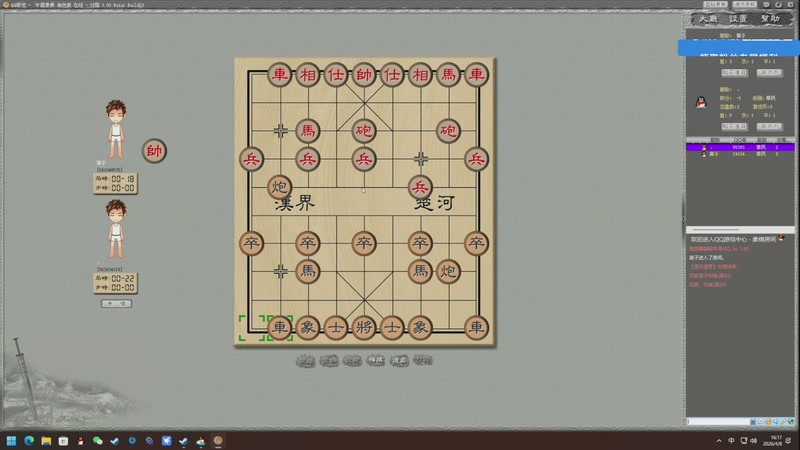Select the red 砲 cannon on the right side
800x450 pixels.
coord(448,131)
